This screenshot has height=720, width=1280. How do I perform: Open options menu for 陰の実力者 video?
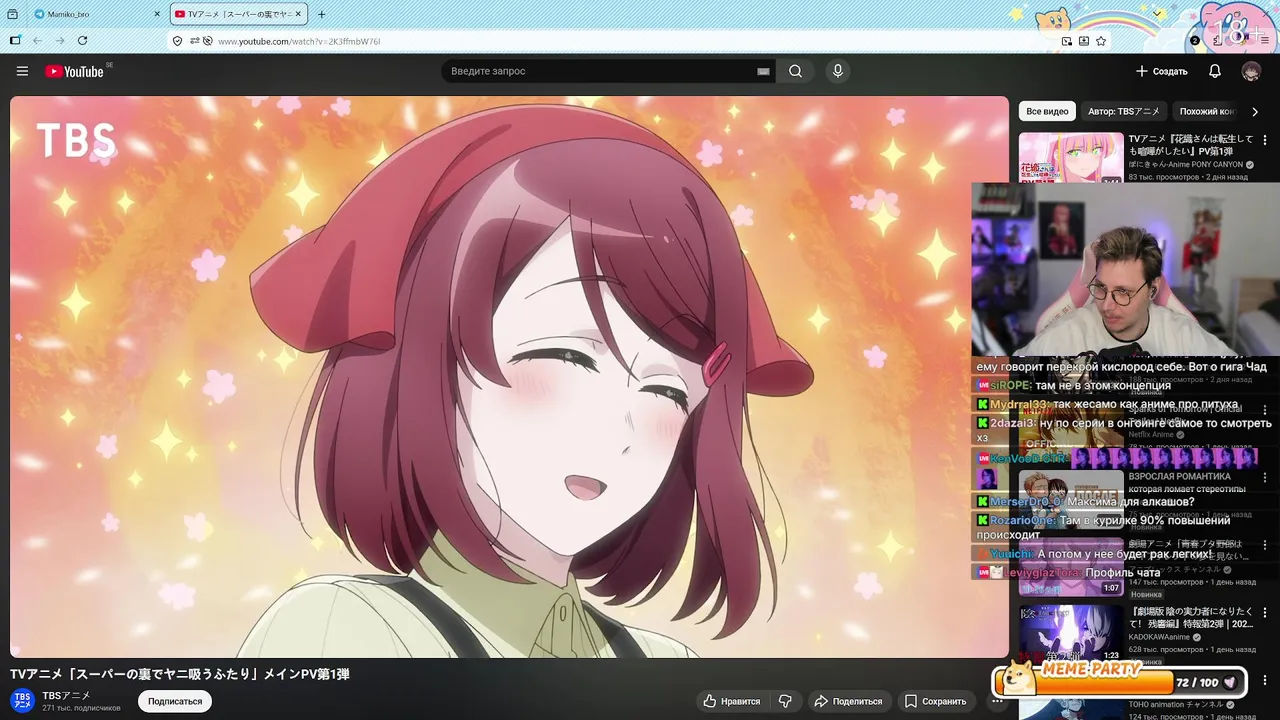[x=1265, y=612]
